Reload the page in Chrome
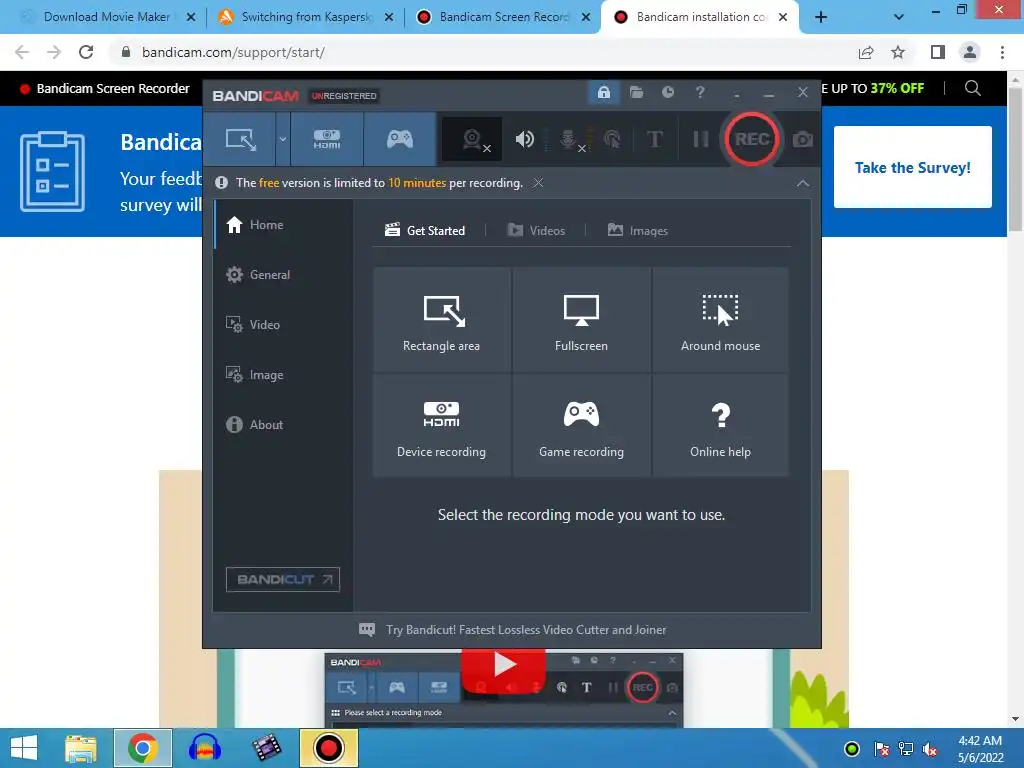Screen dimensions: 1024x768 [x=86, y=52]
